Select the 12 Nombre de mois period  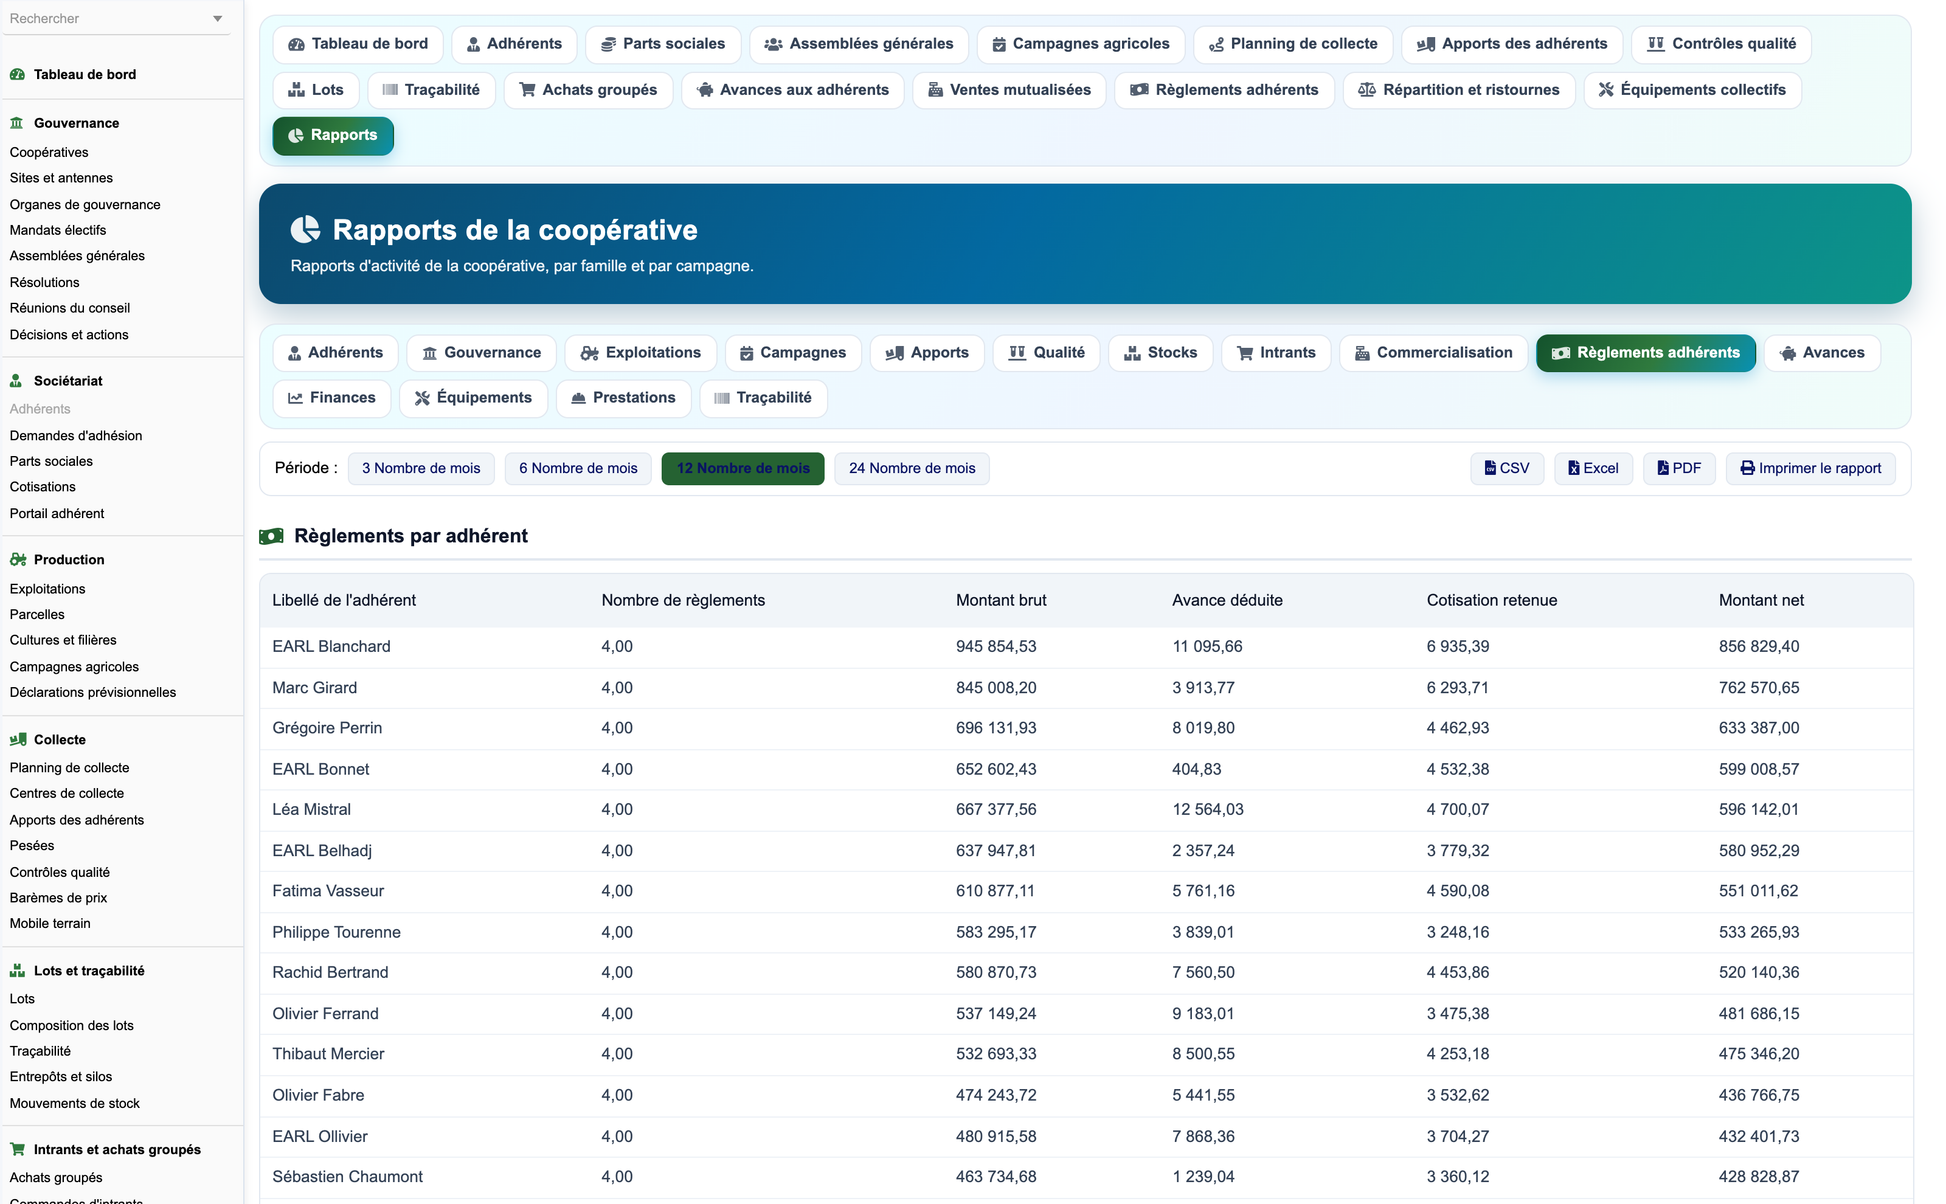[743, 468]
